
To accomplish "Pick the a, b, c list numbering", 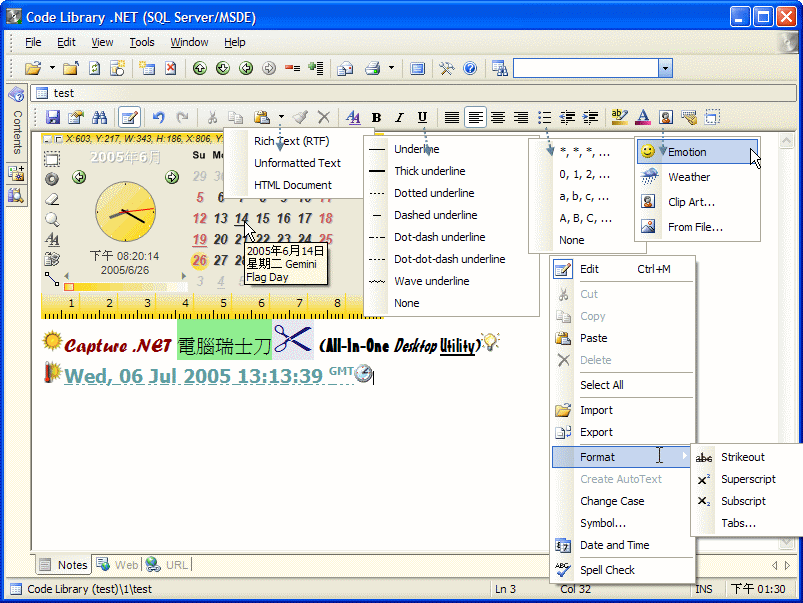I will click(x=584, y=196).
